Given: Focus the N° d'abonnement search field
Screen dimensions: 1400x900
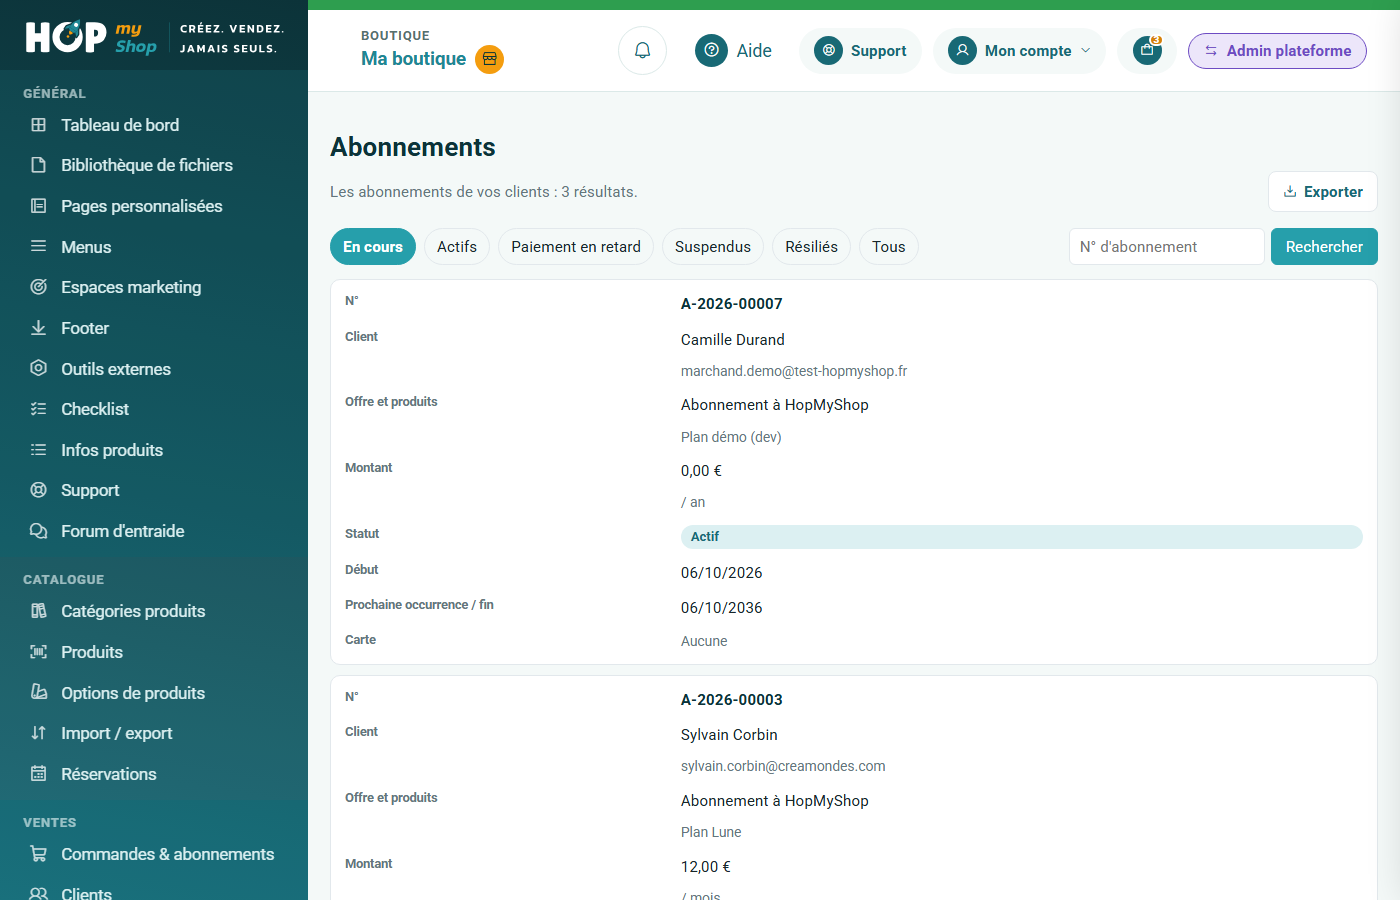Looking at the screenshot, I should click(1167, 247).
